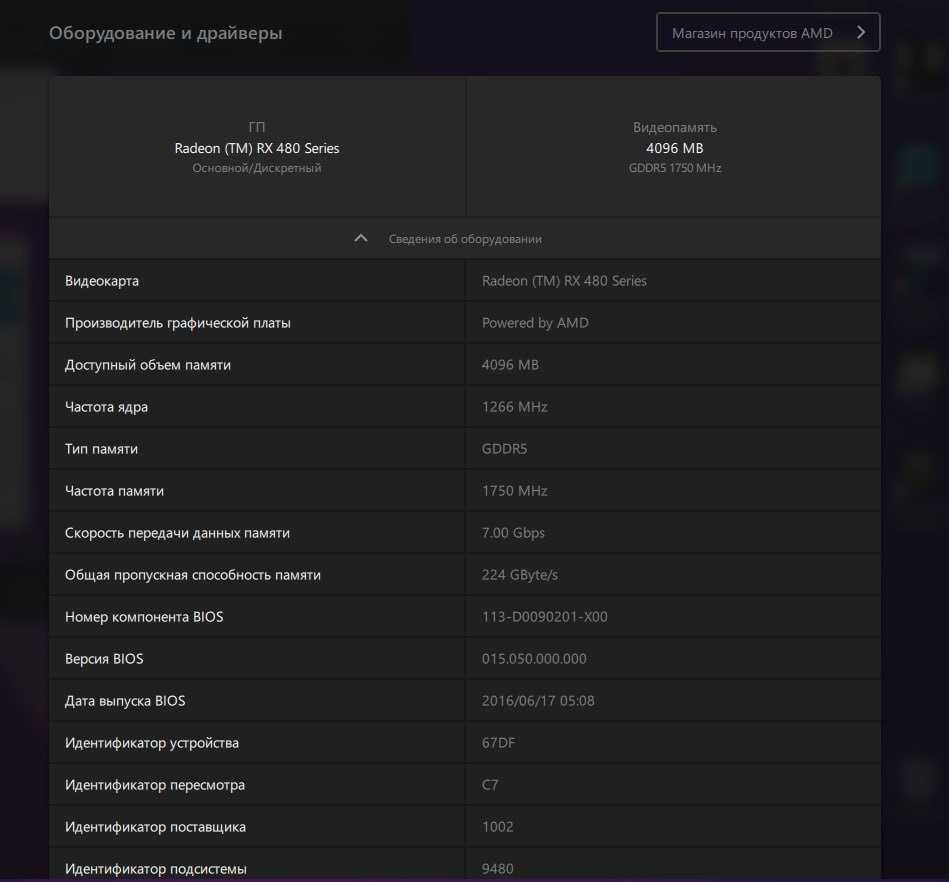Select the ГП Radeon RX 480 Series card
Viewport: 949px width, 882px height.
point(257,147)
